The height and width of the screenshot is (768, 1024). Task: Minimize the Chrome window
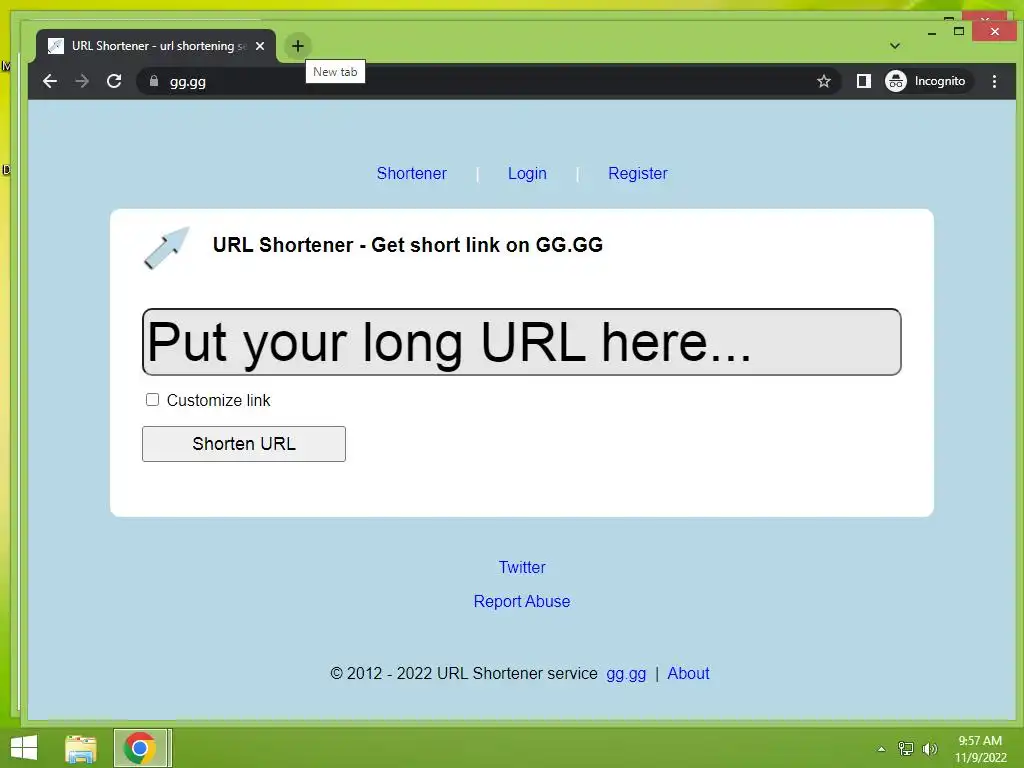(931, 32)
